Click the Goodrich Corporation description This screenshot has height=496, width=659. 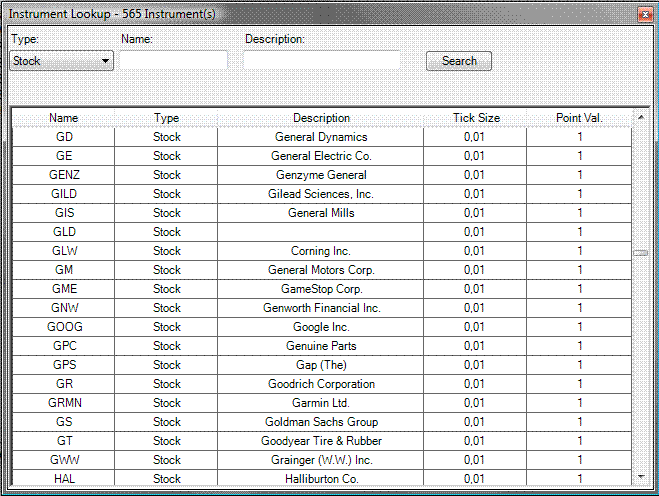(321, 384)
